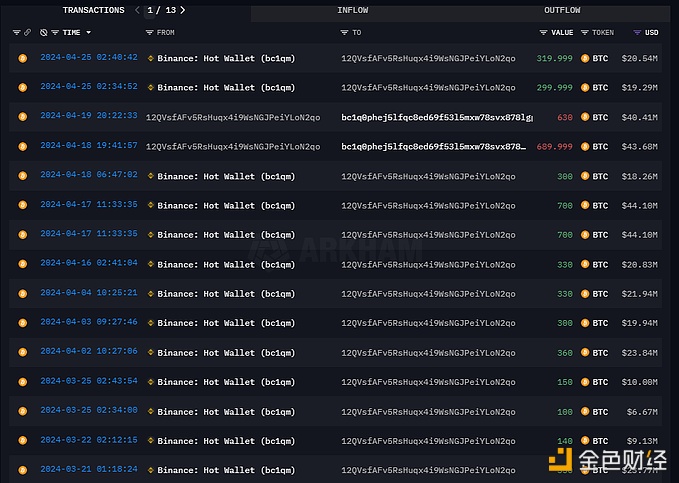Click BTC token icon in $6.67M row

click(585, 412)
